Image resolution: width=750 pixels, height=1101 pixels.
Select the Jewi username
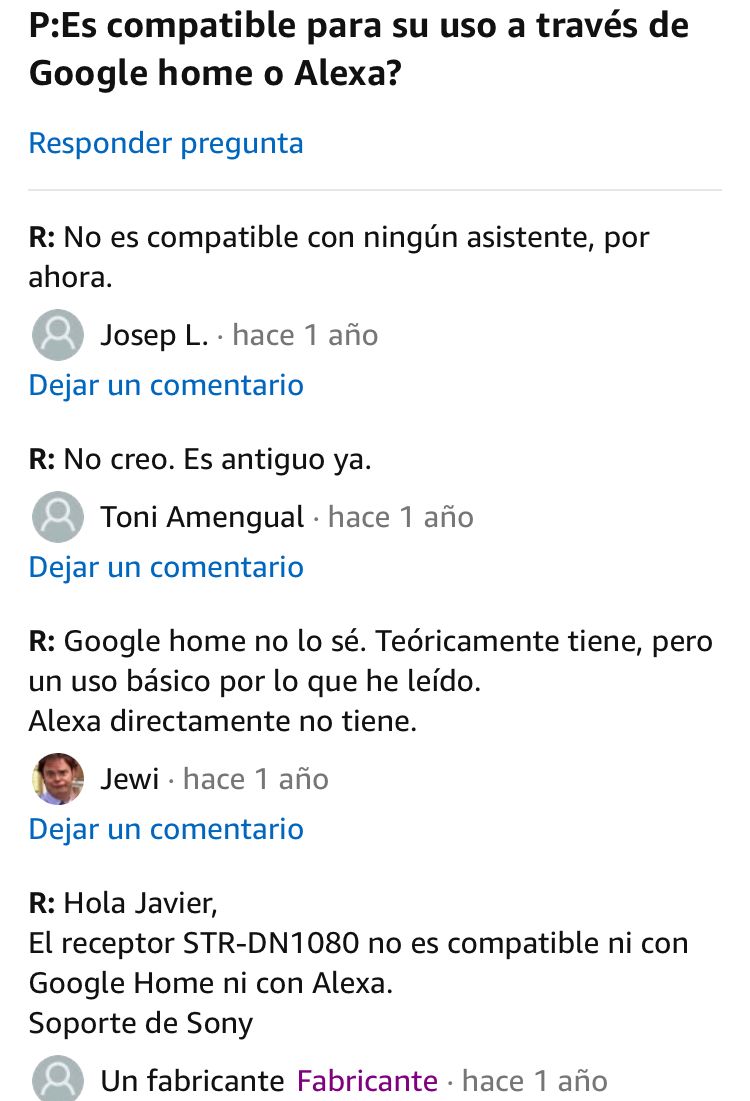tap(130, 779)
